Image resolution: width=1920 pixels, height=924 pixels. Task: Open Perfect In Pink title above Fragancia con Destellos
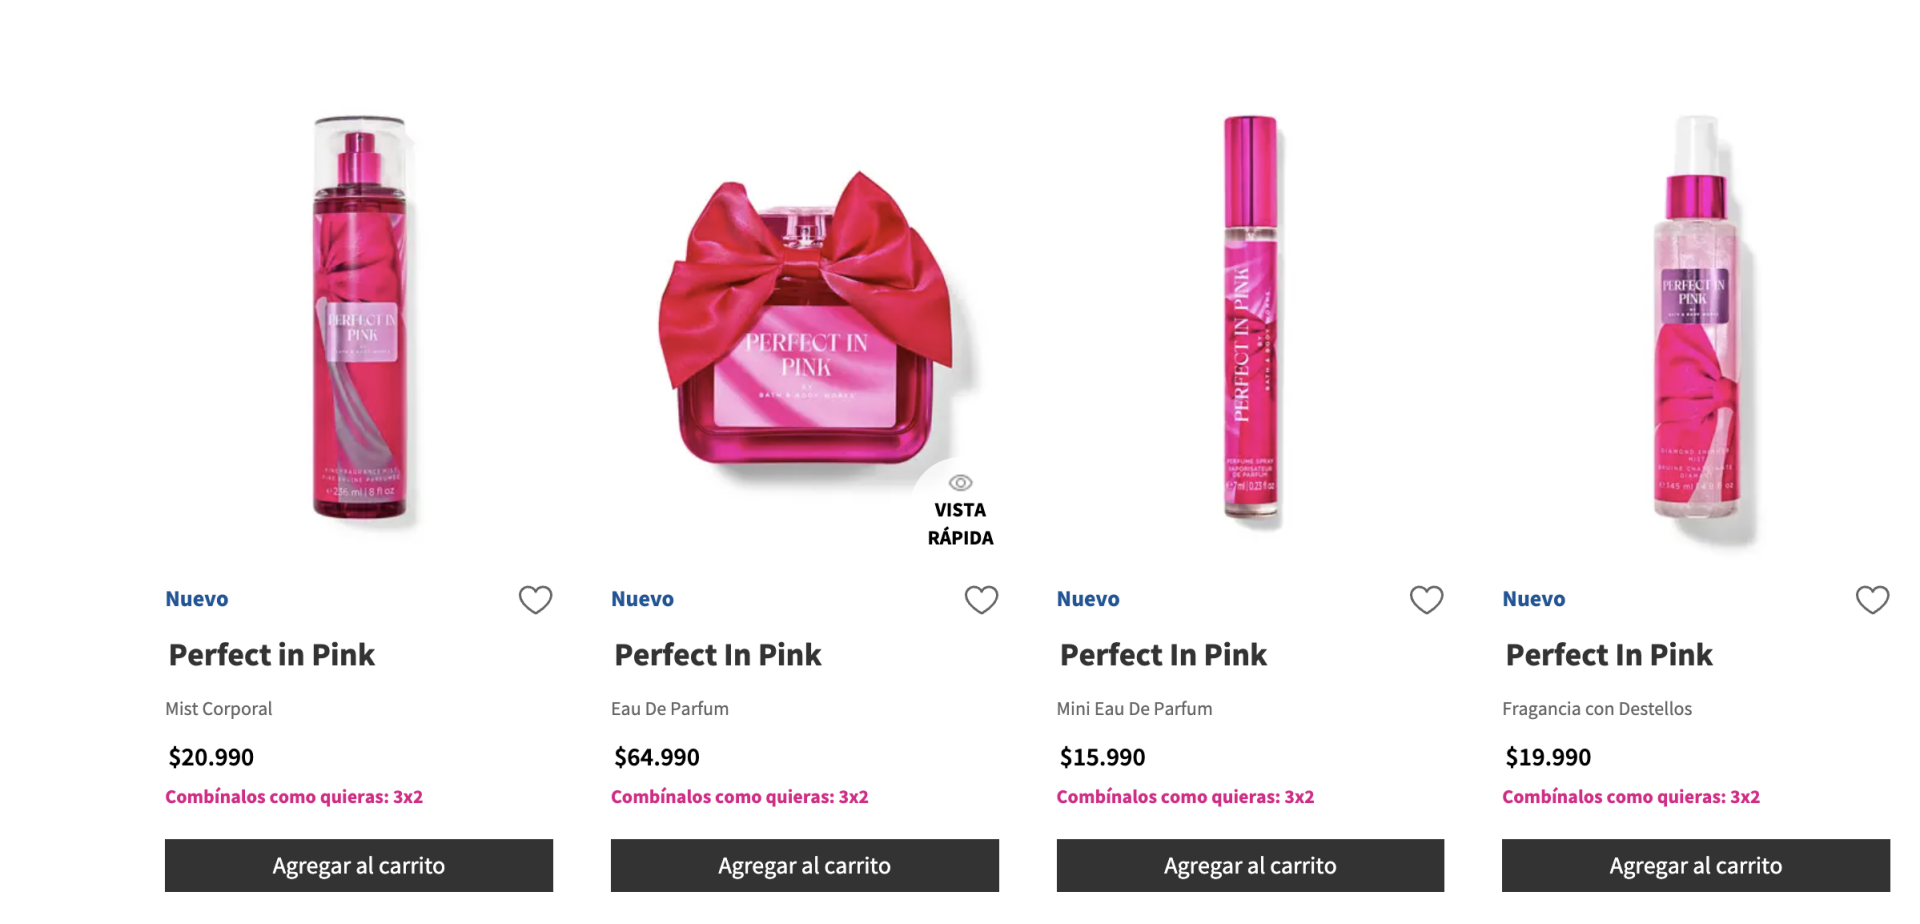point(1609,655)
